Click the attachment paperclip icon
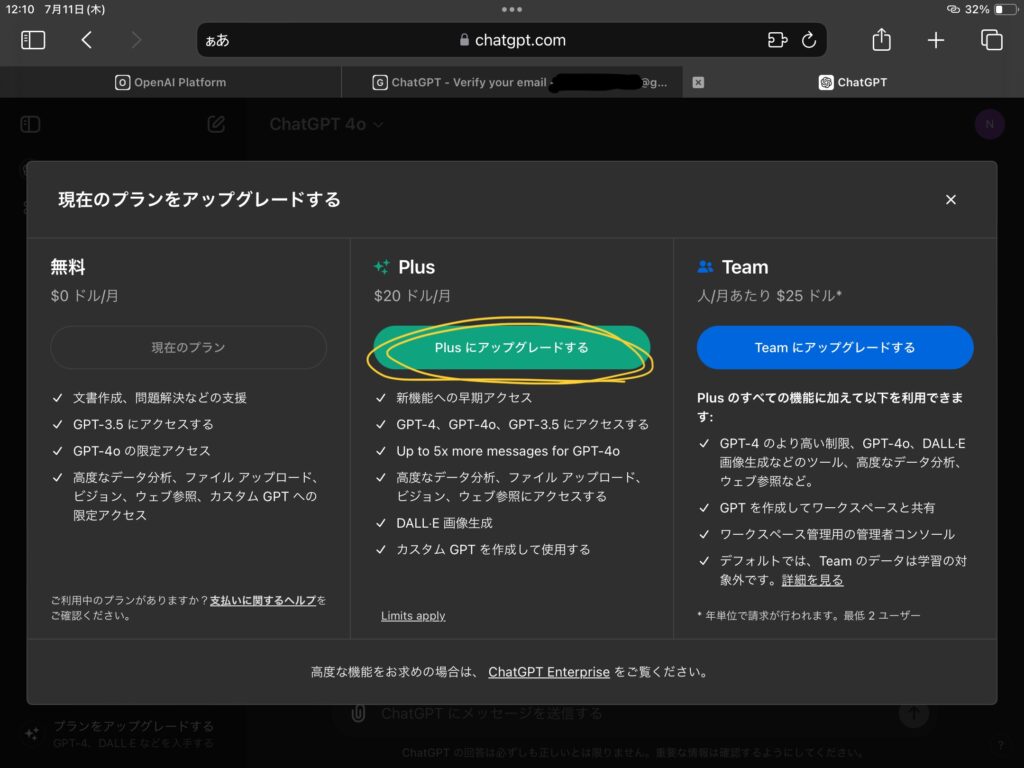Viewport: 1024px width, 768px height. pyautogui.click(x=358, y=713)
